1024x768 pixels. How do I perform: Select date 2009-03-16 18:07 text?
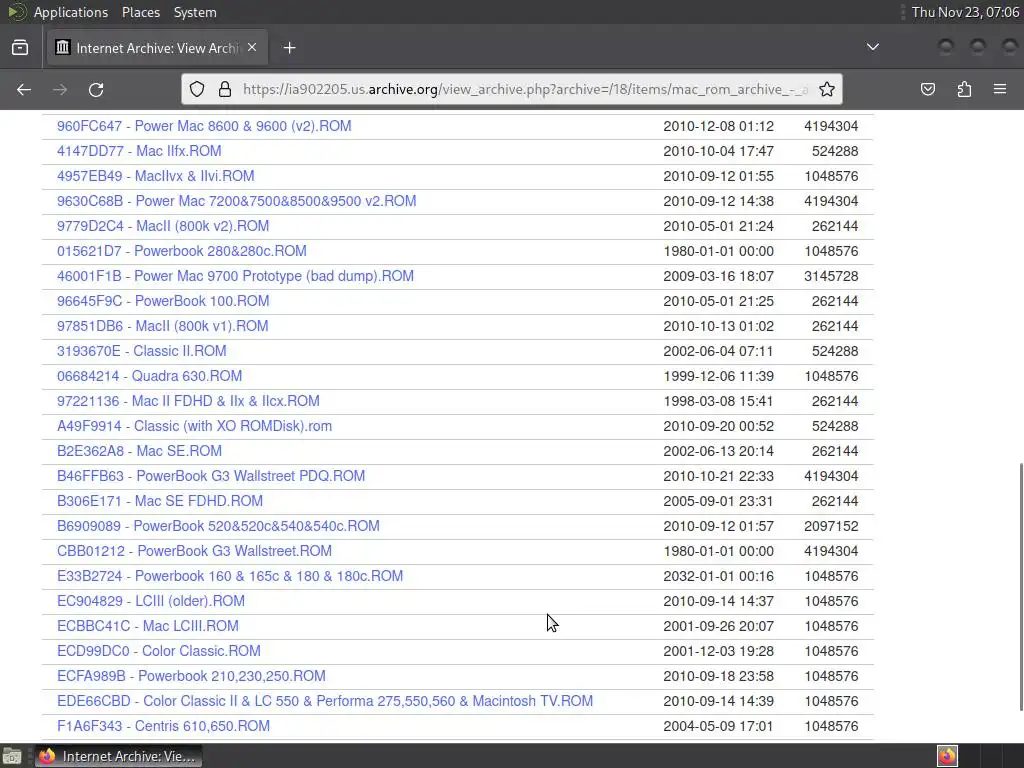point(718,276)
